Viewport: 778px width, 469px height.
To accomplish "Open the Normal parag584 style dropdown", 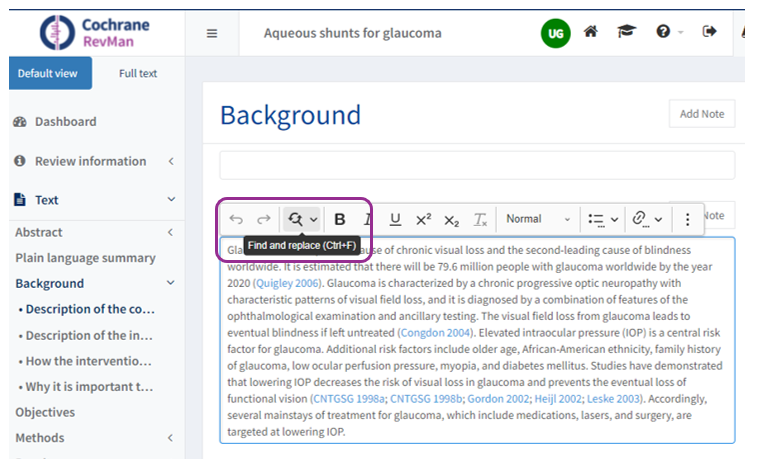I will [538, 219].
